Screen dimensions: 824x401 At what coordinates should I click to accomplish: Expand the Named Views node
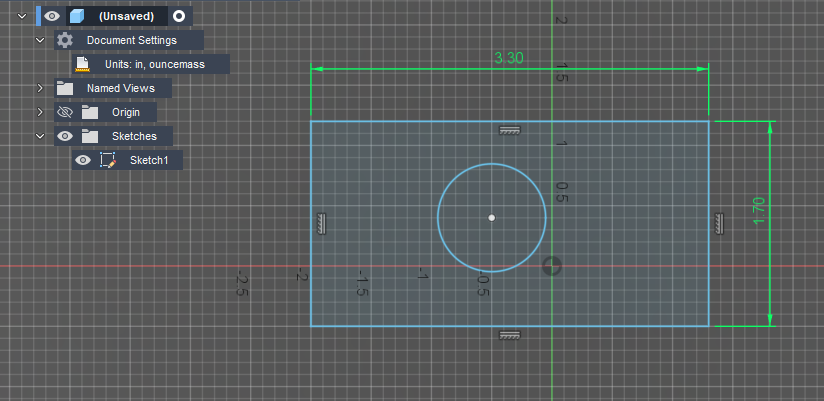40,88
